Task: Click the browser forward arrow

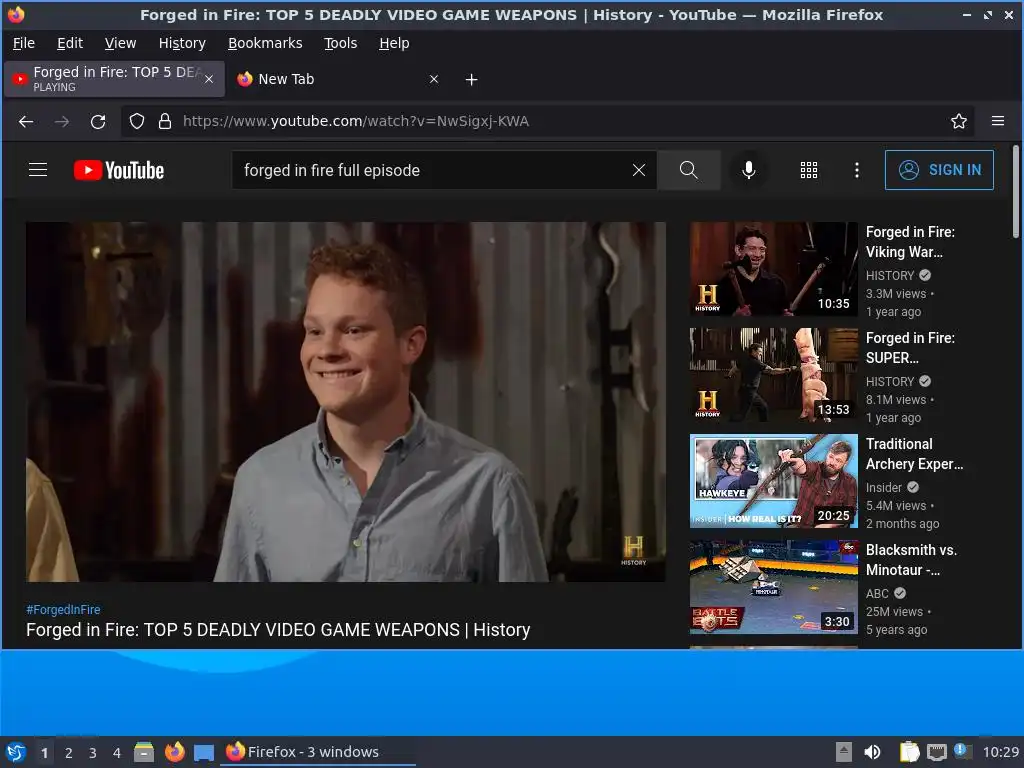Action: pyautogui.click(x=62, y=121)
